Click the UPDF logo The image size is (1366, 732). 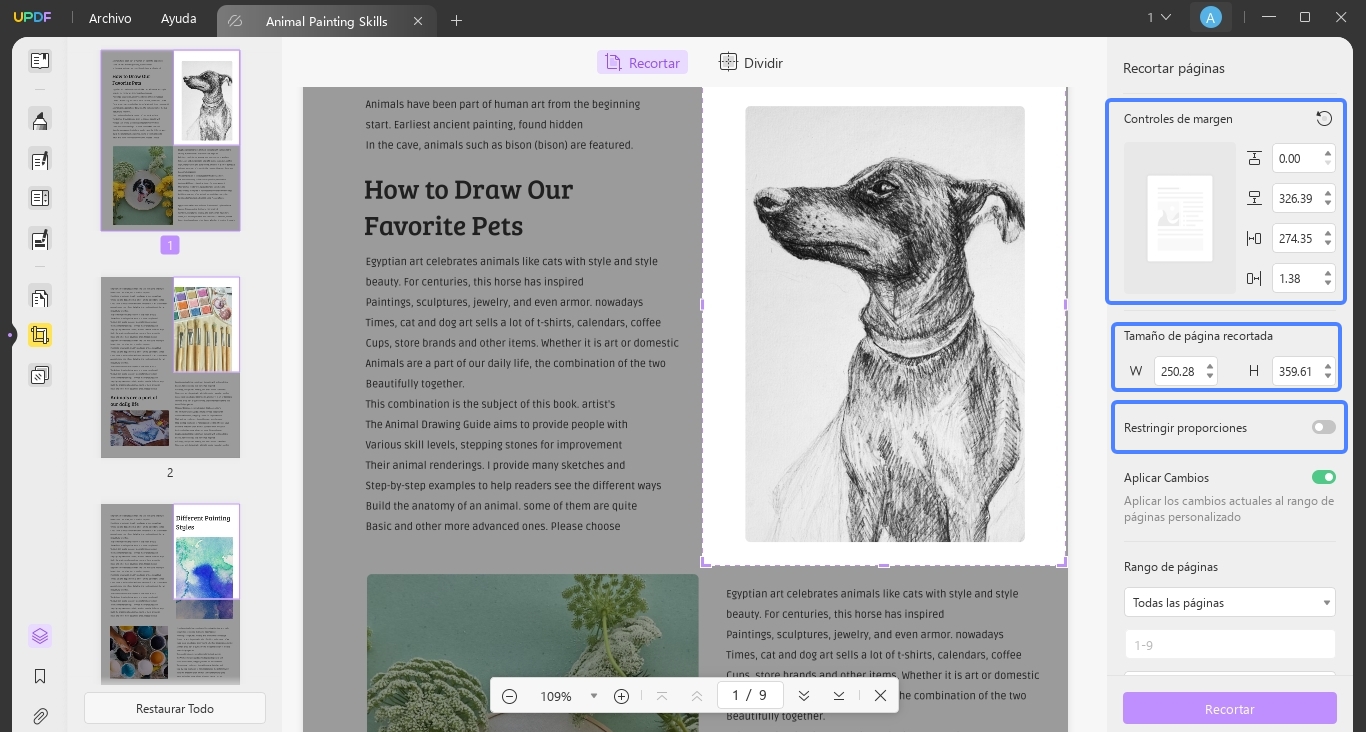(32, 18)
